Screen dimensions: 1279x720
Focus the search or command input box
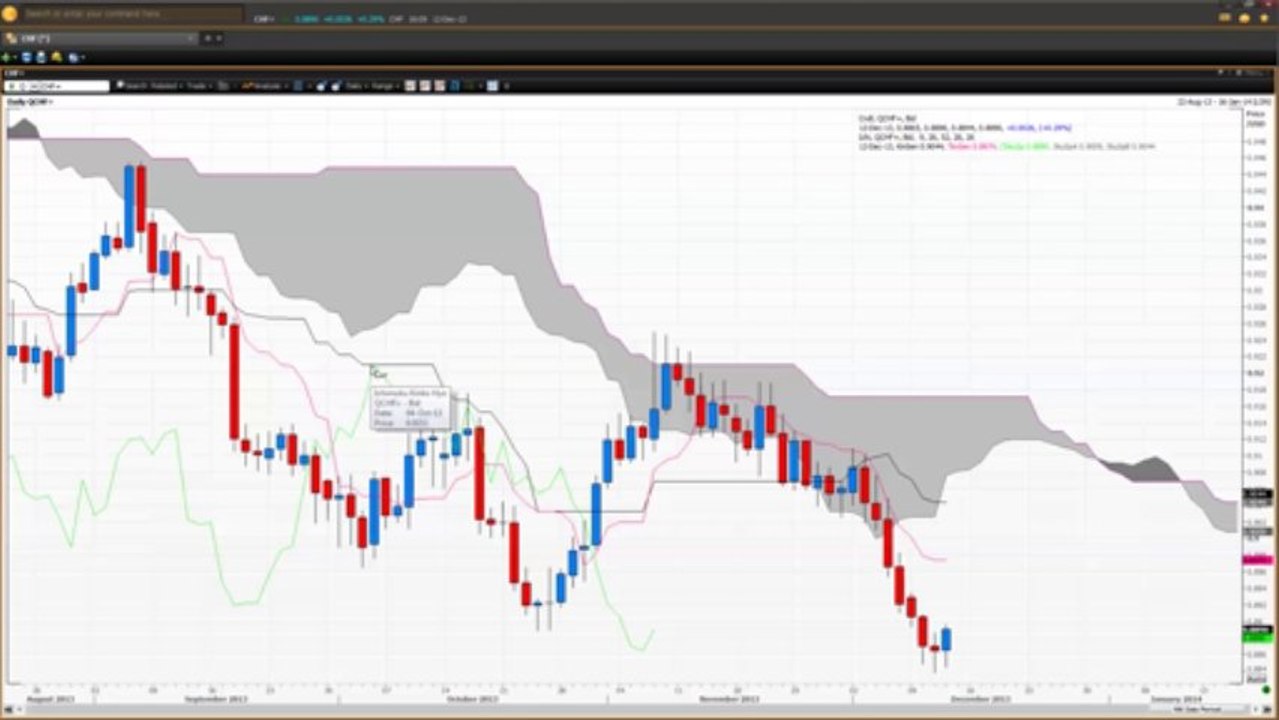pyautogui.click(x=132, y=14)
